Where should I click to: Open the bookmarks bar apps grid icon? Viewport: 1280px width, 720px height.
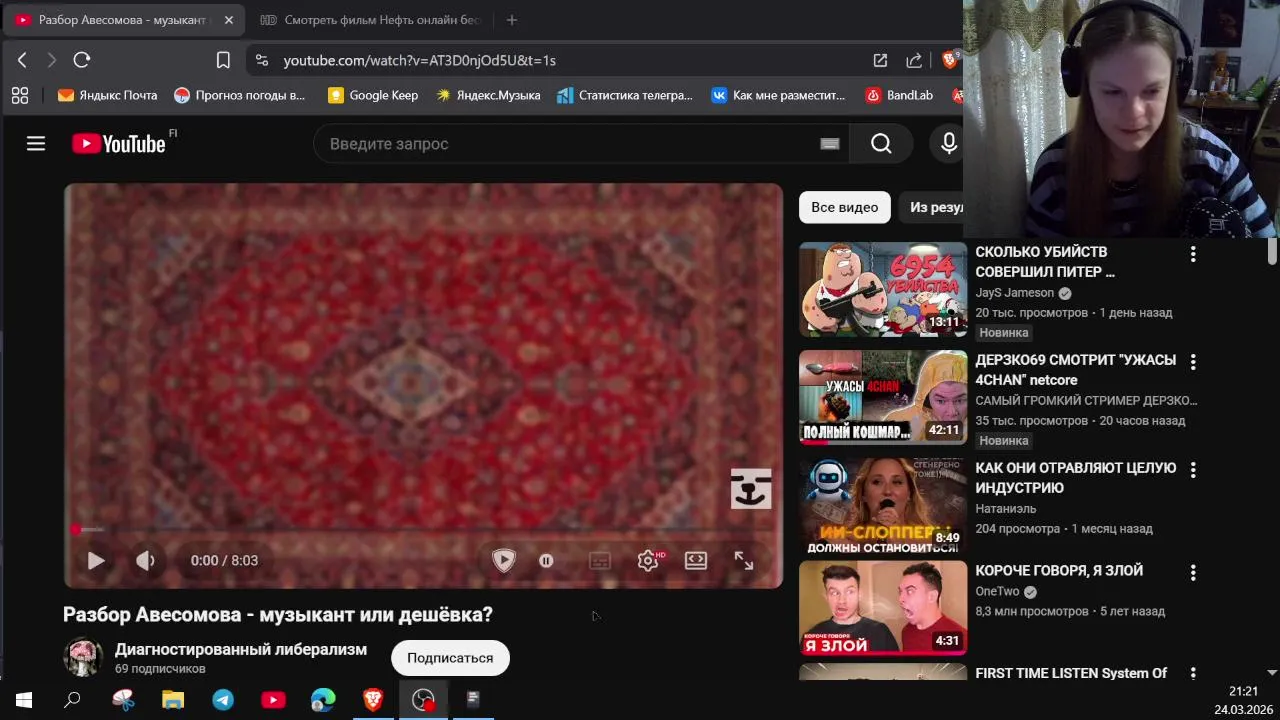point(19,95)
